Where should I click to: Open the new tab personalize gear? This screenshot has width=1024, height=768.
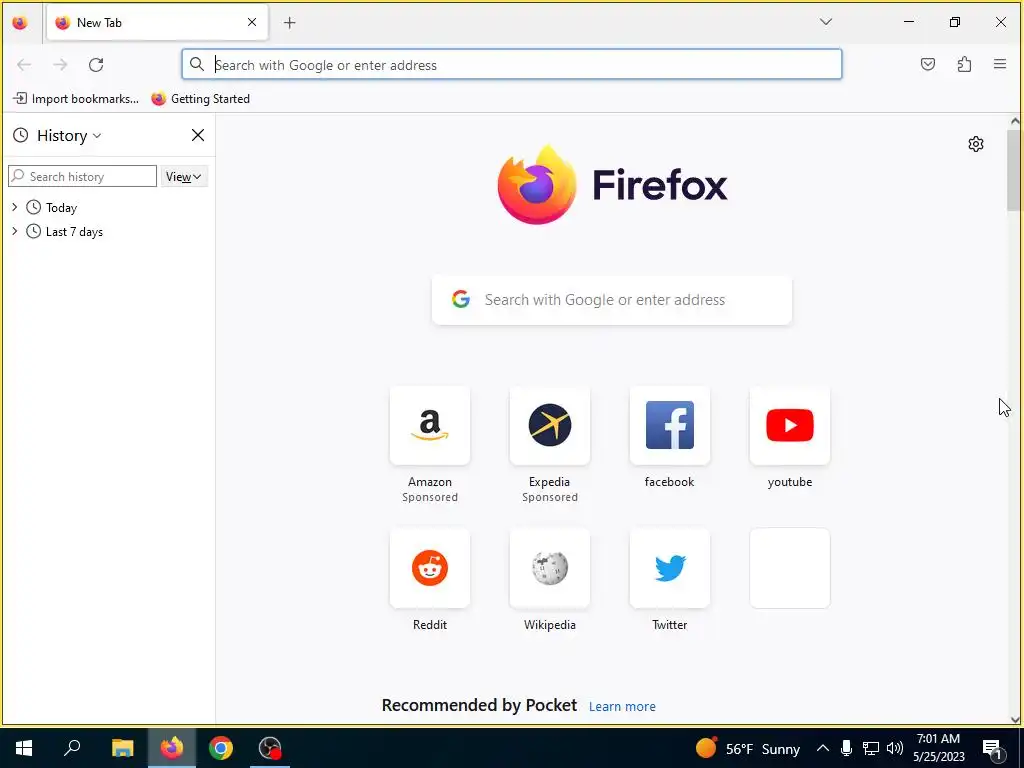[976, 144]
